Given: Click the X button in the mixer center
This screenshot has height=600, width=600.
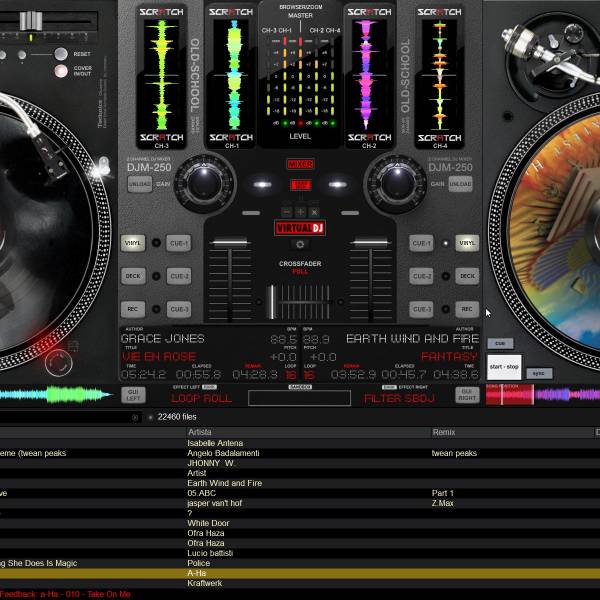Looking at the screenshot, I should pyautogui.click(x=314, y=212).
